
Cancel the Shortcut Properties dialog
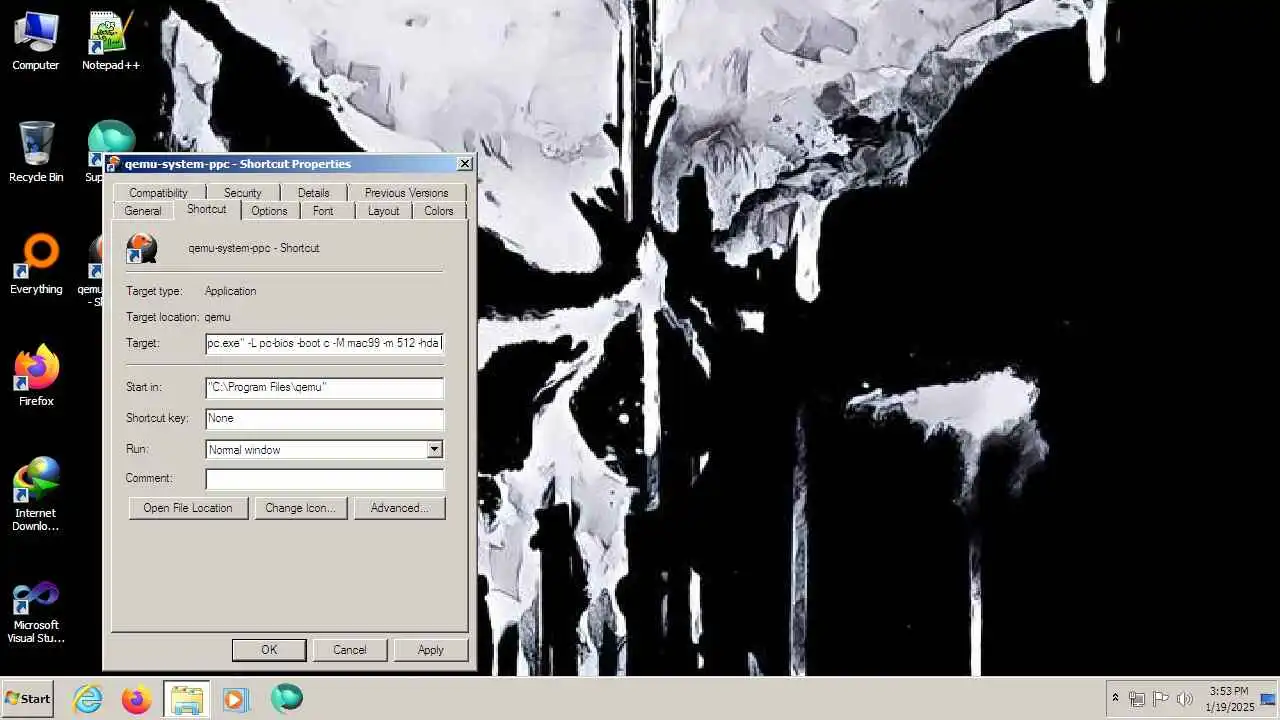tap(349, 650)
